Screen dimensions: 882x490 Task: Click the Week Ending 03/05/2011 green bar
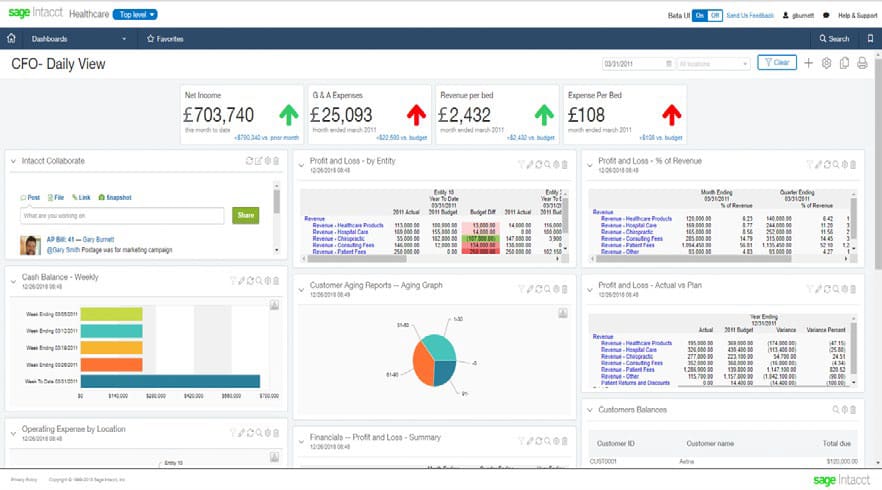point(111,313)
